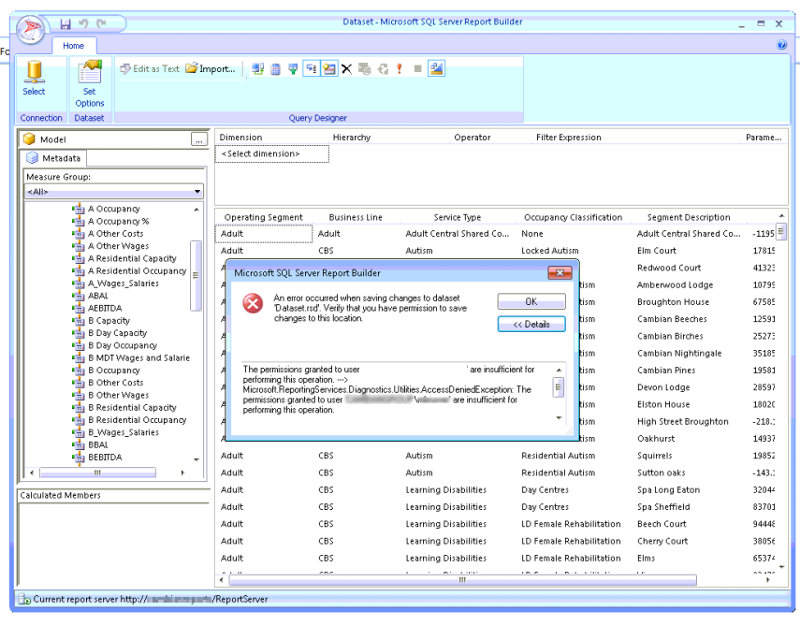Select the A Occupancy measure
Viewport: 800px width, 619px height.
[114, 209]
